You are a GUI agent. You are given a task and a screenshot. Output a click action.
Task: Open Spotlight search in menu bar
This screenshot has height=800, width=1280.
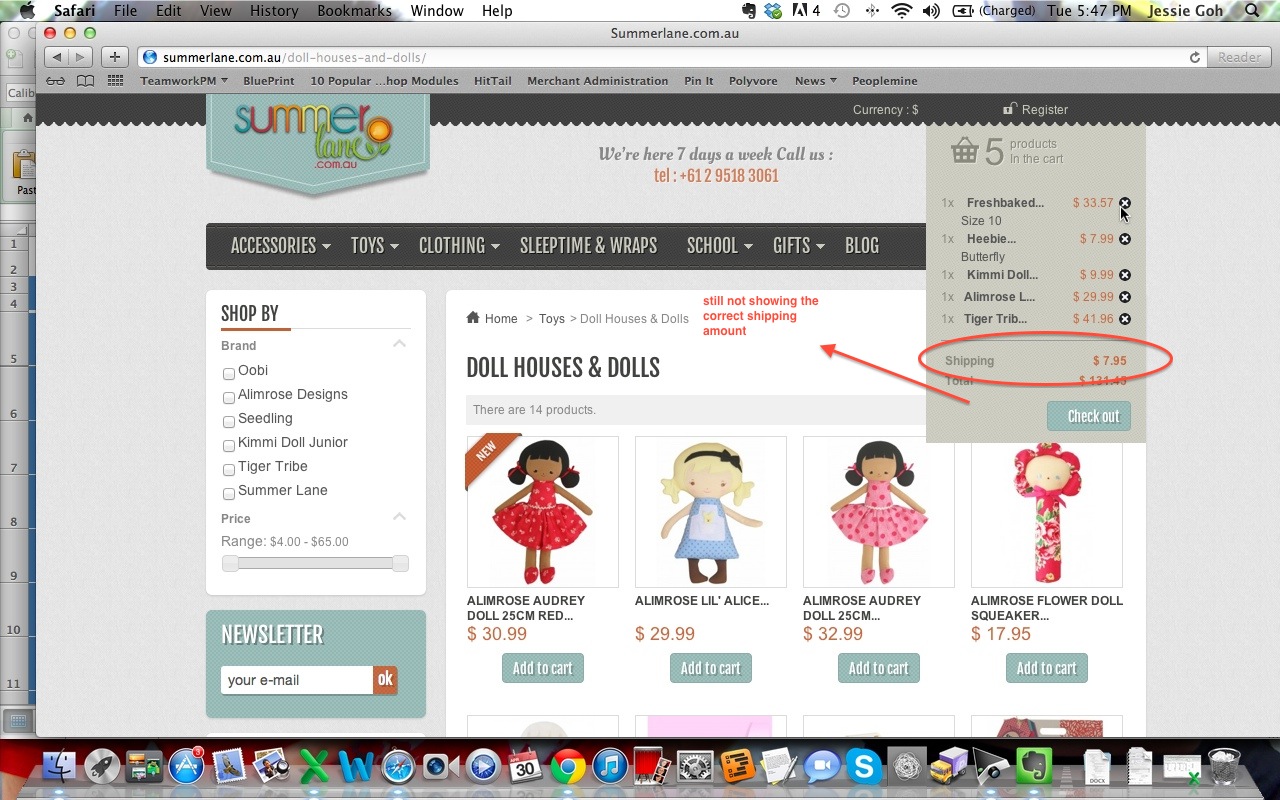click(x=1252, y=11)
